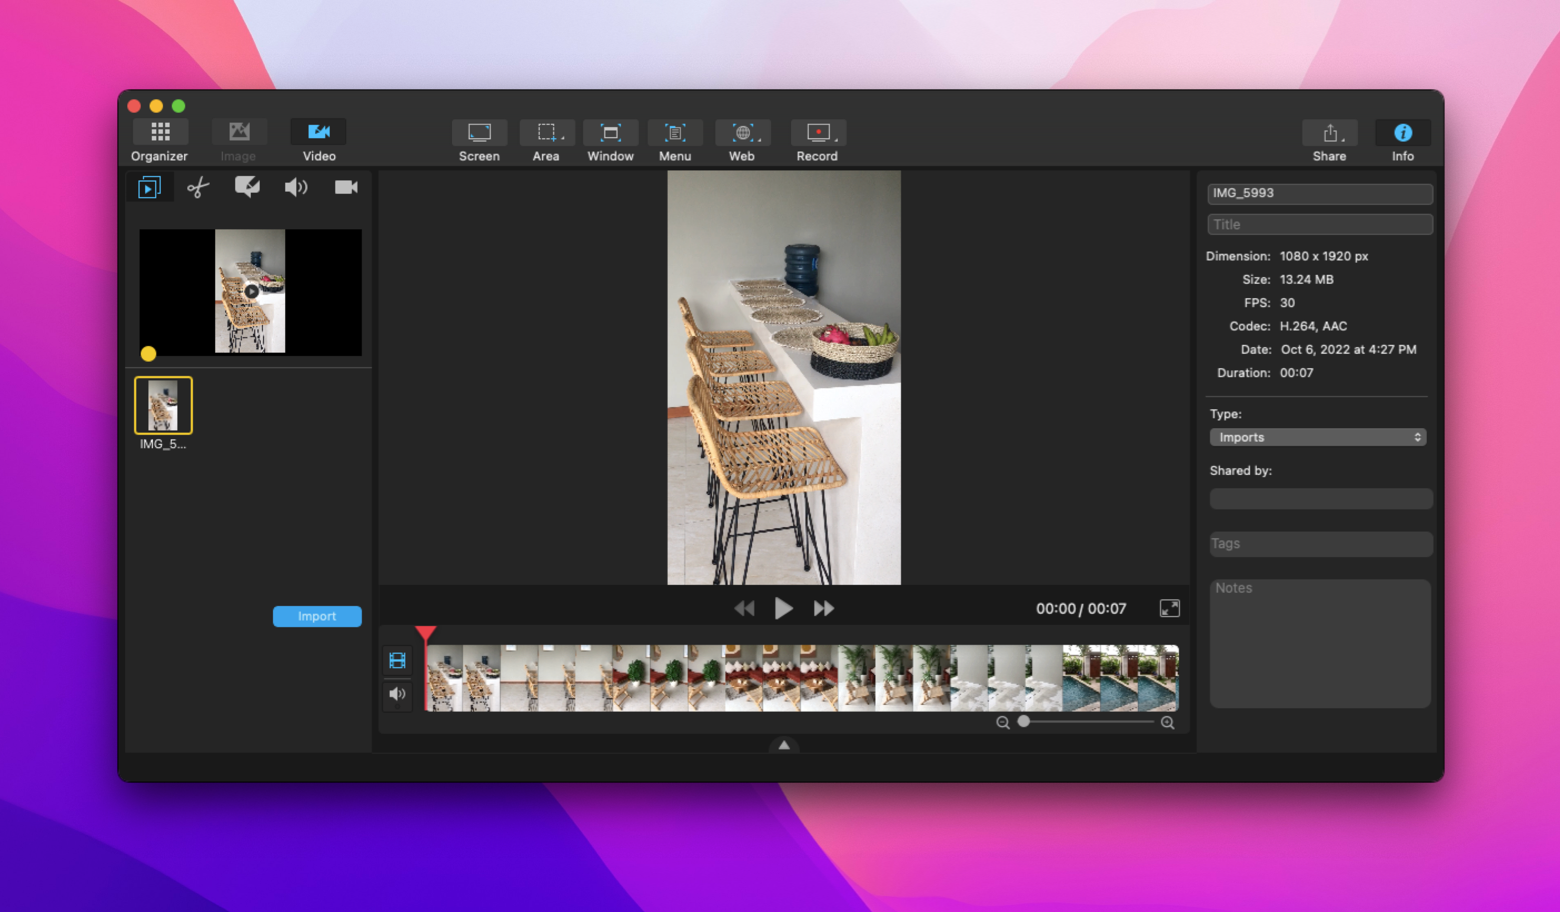The image size is (1560, 912).
Task: Click the Tags field
Action: (x=1321, y=544)
